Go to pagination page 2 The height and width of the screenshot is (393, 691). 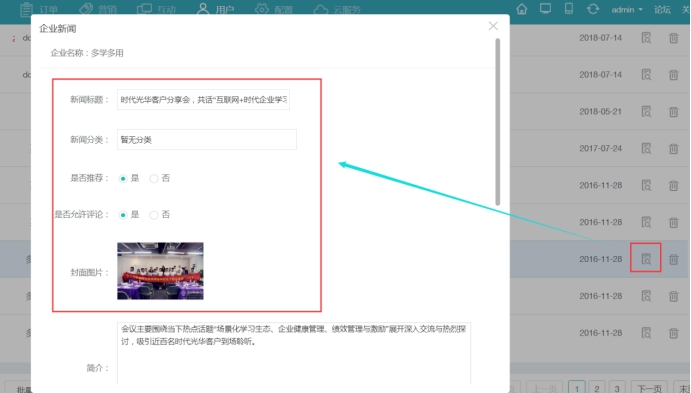(597, 388)
